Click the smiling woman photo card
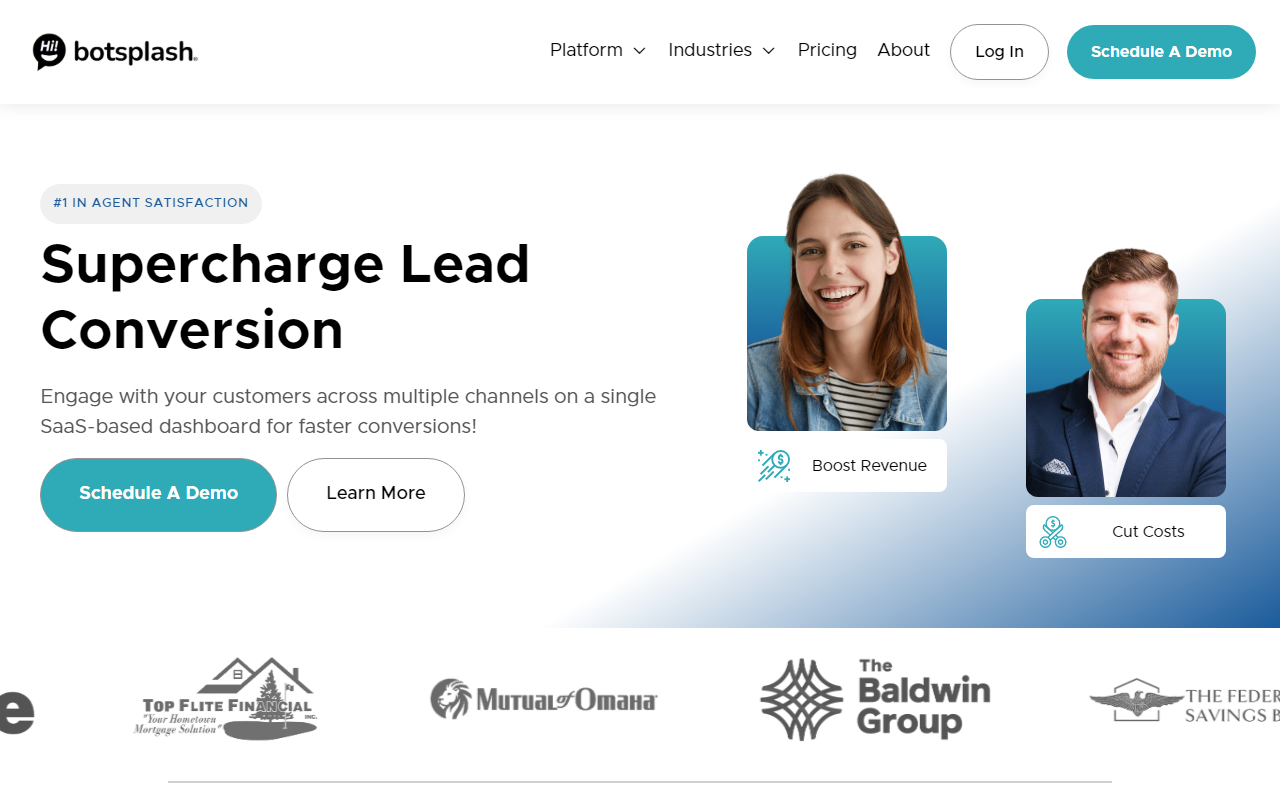Viewport: 1280px width, 800px height. pyautogui.click(x=847, y=305)
